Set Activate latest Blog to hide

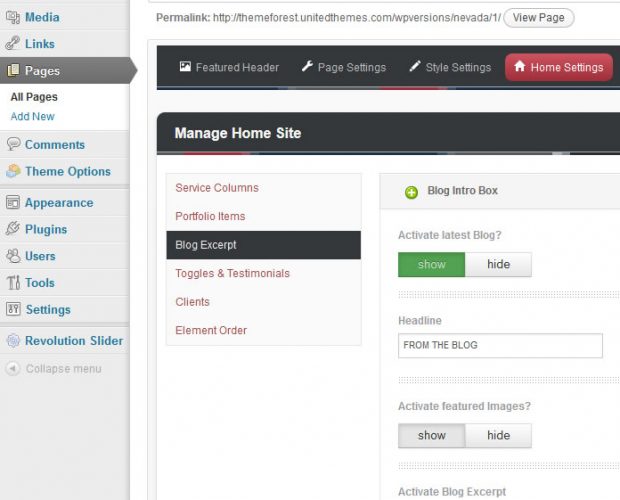498,265
